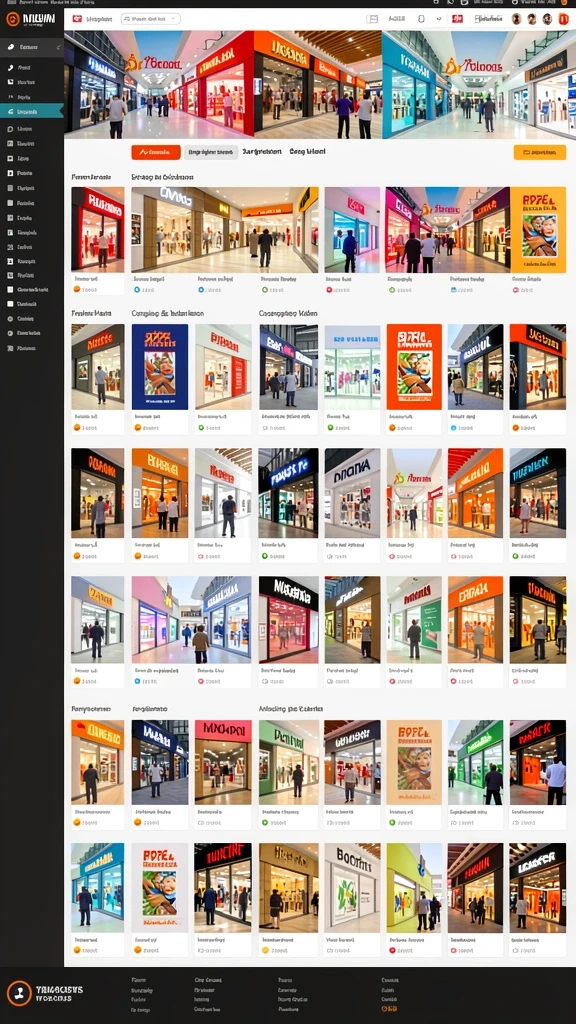Open the store thumbnail with the pink sign band
This screenshot has height=1024, width=576.
(x=223, y=762)
